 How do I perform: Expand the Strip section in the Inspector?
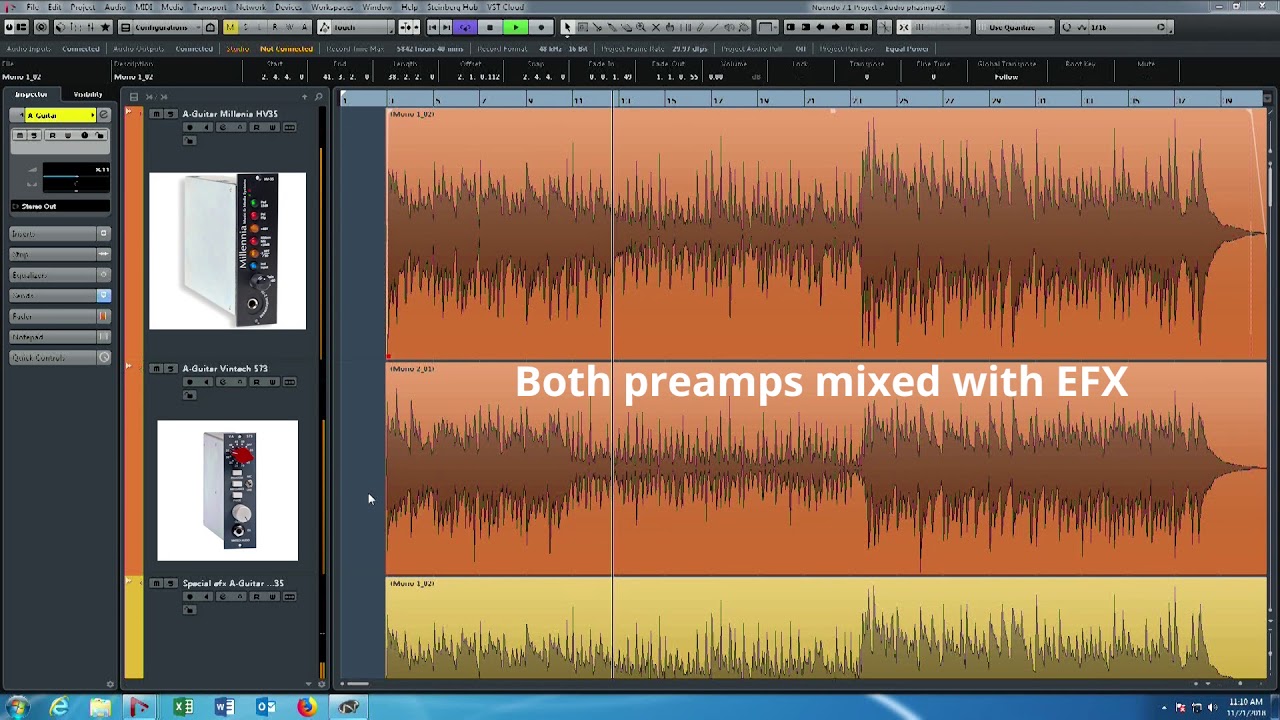click(60, 255)
